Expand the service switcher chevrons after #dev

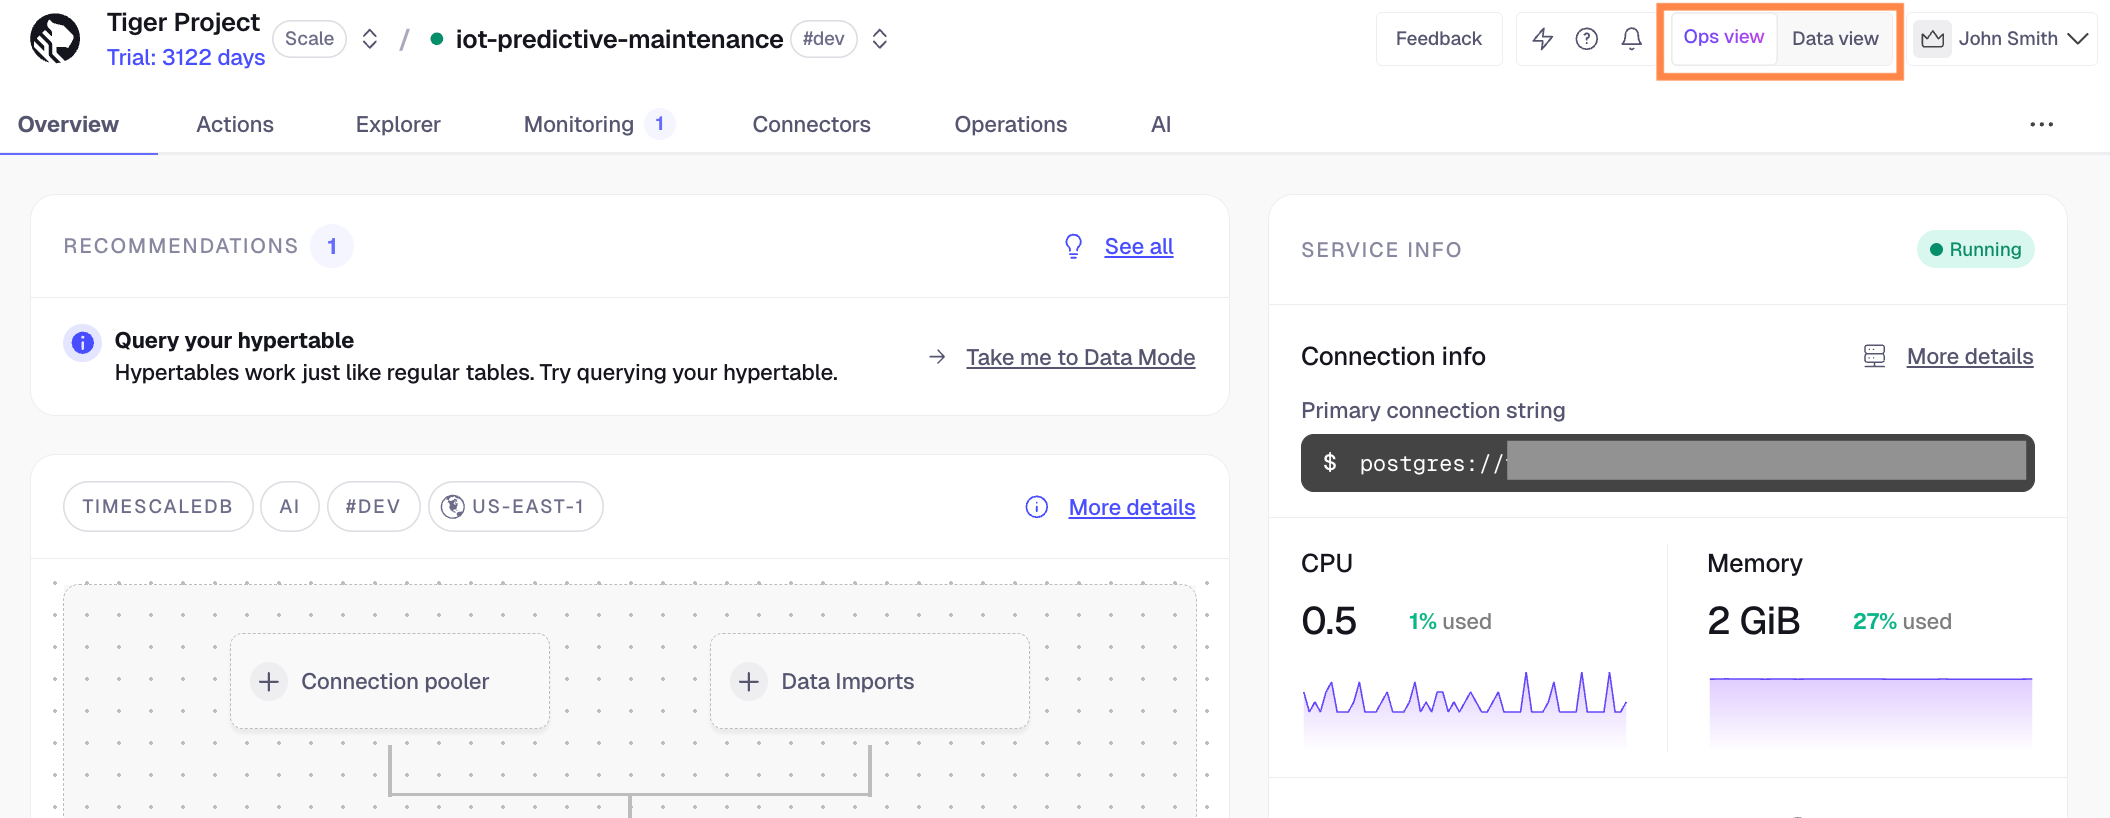click(880, 39)
